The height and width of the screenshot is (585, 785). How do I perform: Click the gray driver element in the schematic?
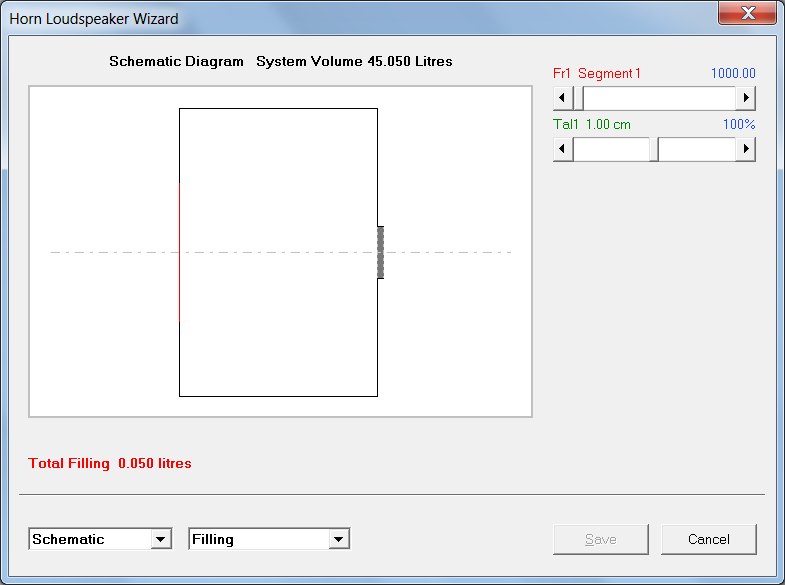(x=380, y=252)
